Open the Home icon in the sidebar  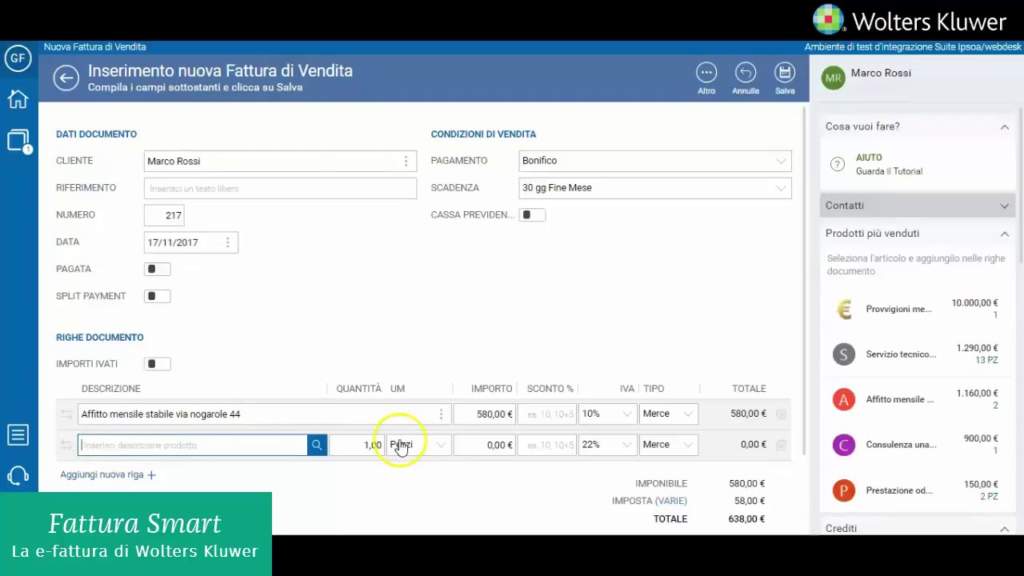(18, 99)
